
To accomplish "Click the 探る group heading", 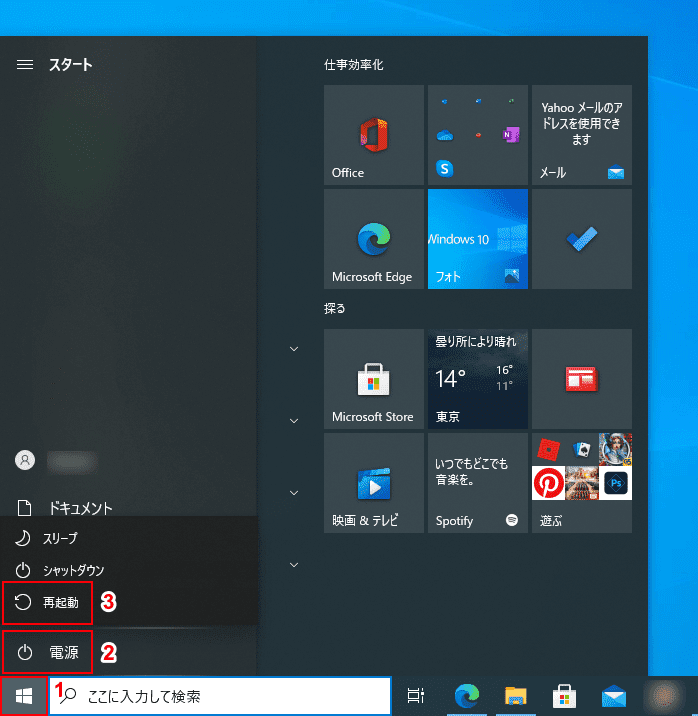I will pos(335,309).
